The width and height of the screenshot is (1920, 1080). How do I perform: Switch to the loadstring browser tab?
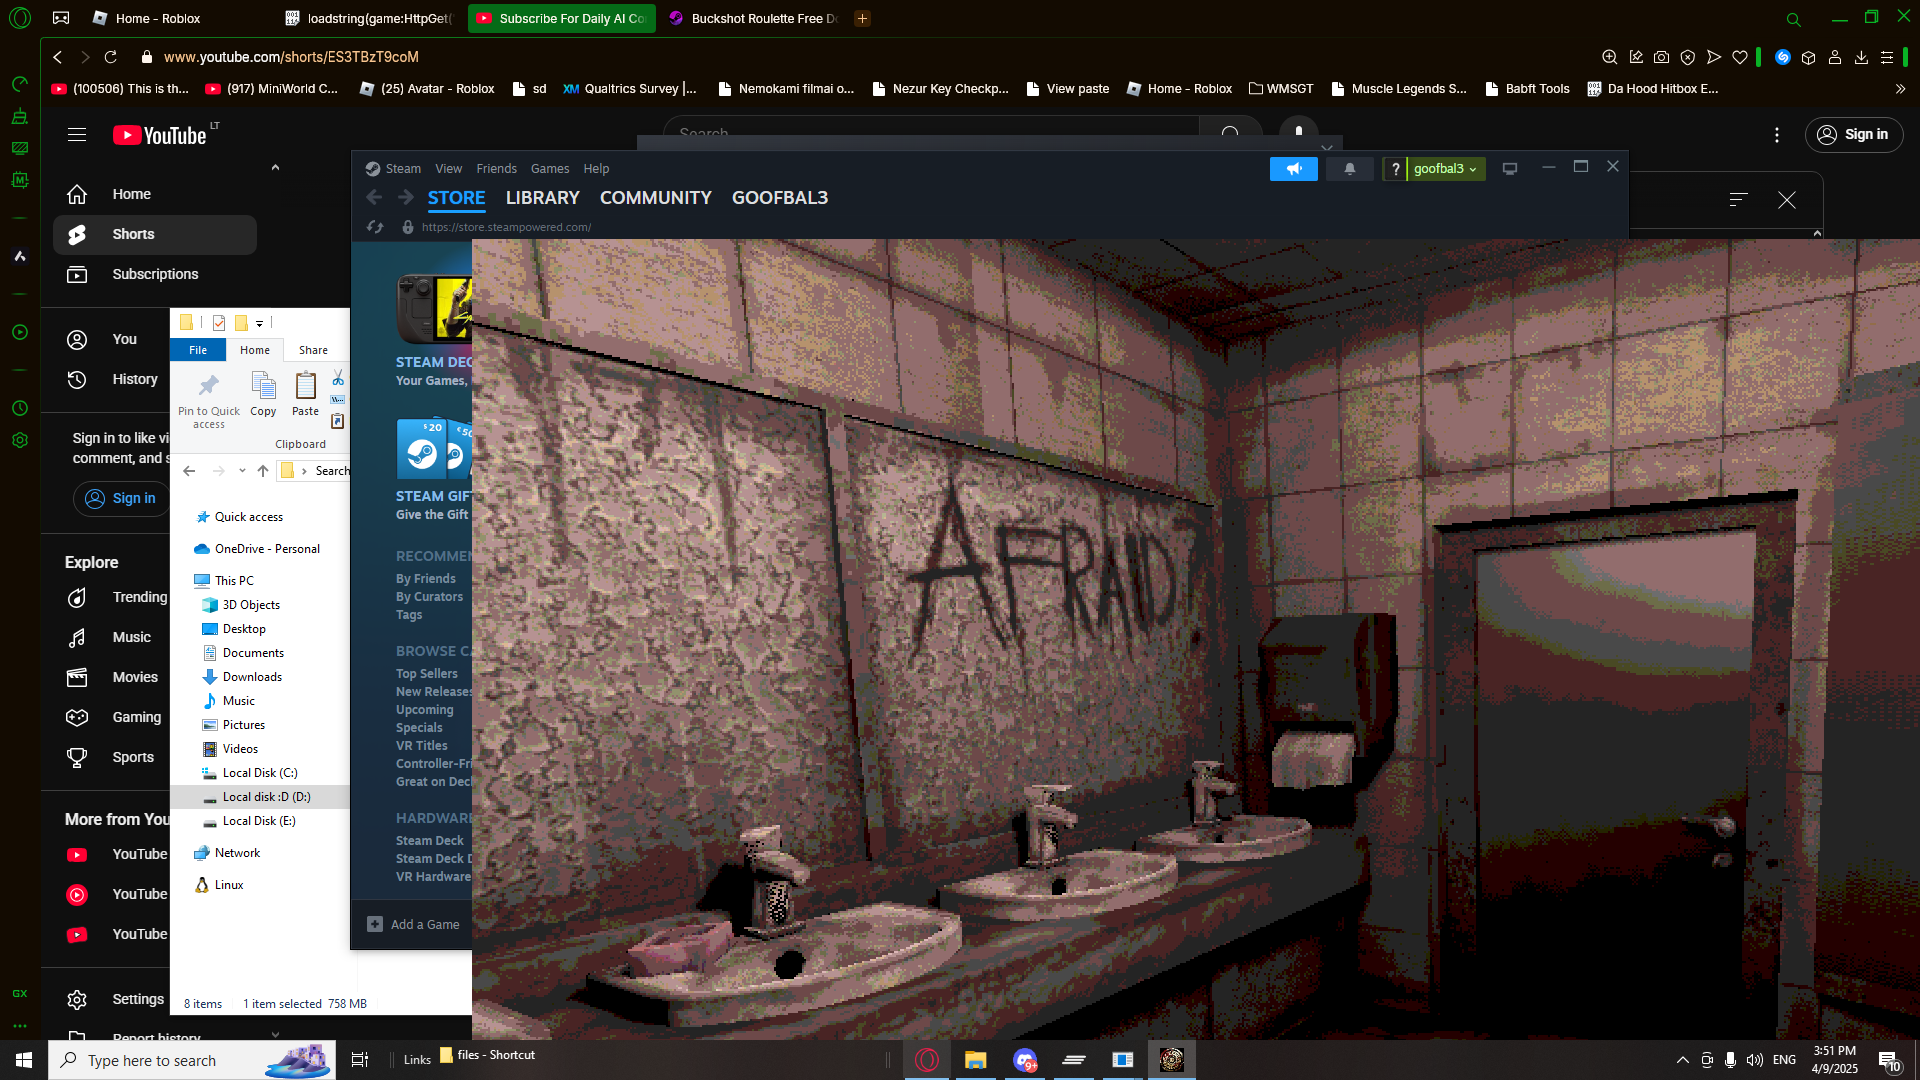(x=369, y=18)
